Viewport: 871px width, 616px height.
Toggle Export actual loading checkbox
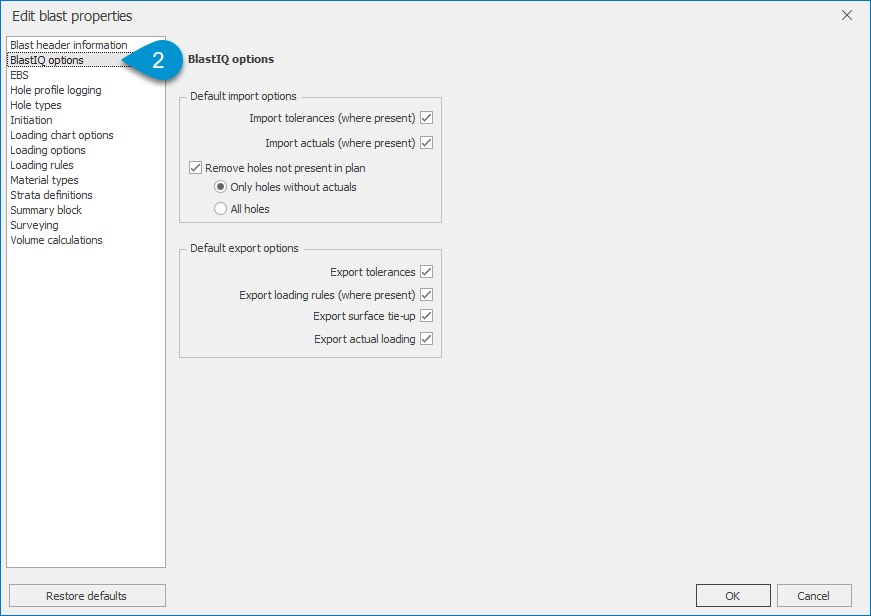pos(426,339)
